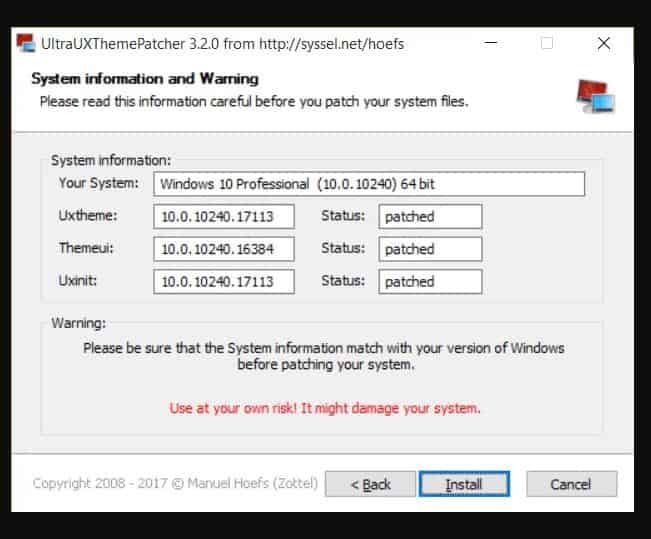Click the copyright Manuel Hoefs text
This screenshot has height=539, width=651.
tap(175, 483)
